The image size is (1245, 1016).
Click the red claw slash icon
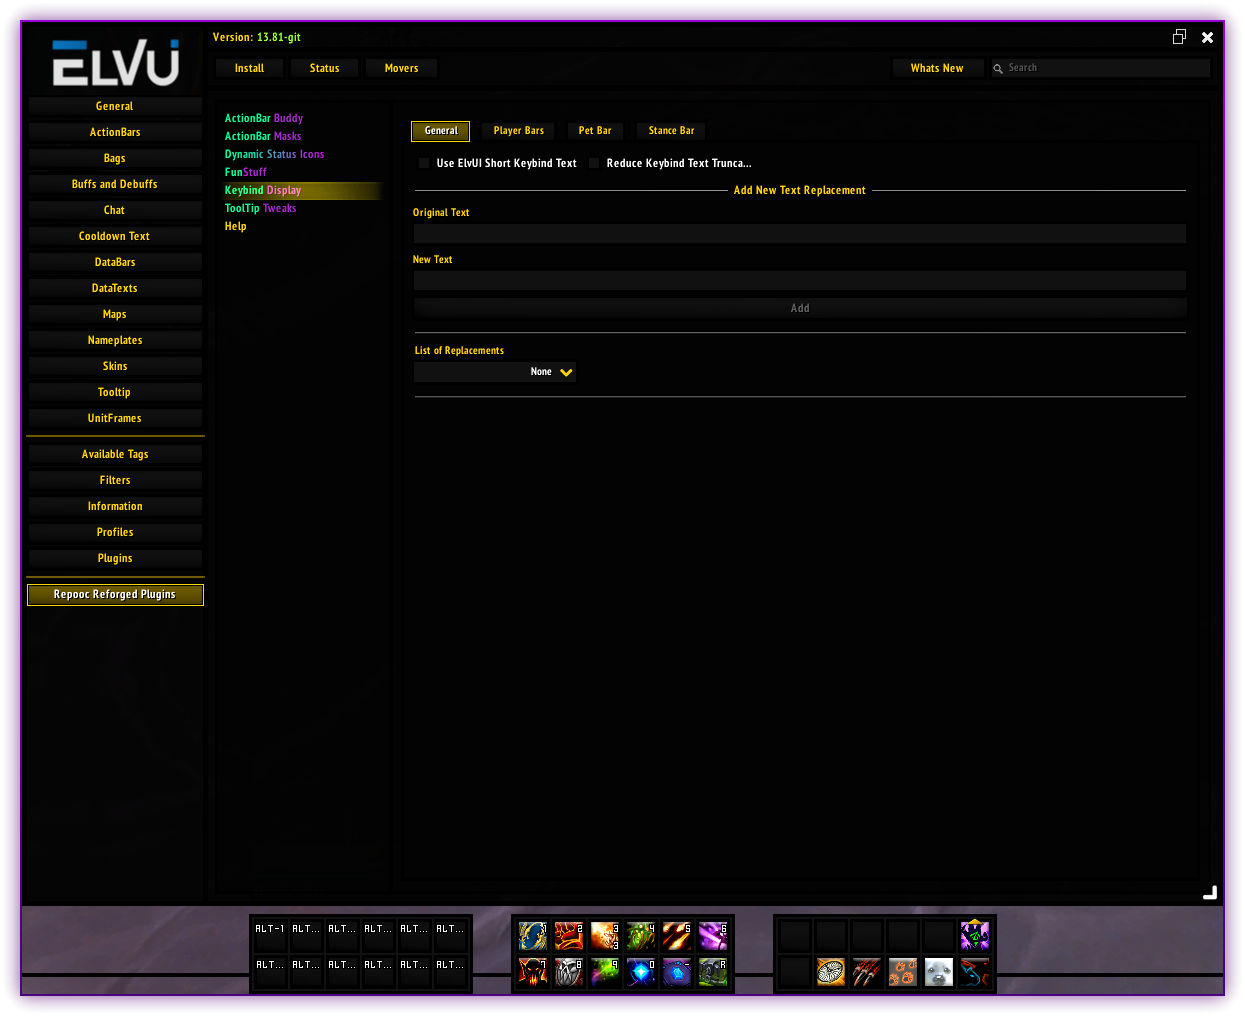867,972
